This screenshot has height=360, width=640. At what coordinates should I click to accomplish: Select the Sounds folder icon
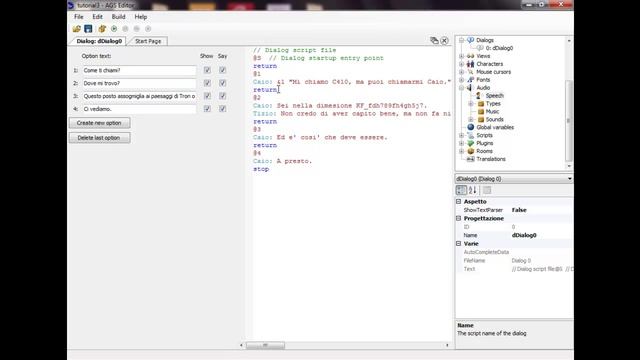[480, 120]
